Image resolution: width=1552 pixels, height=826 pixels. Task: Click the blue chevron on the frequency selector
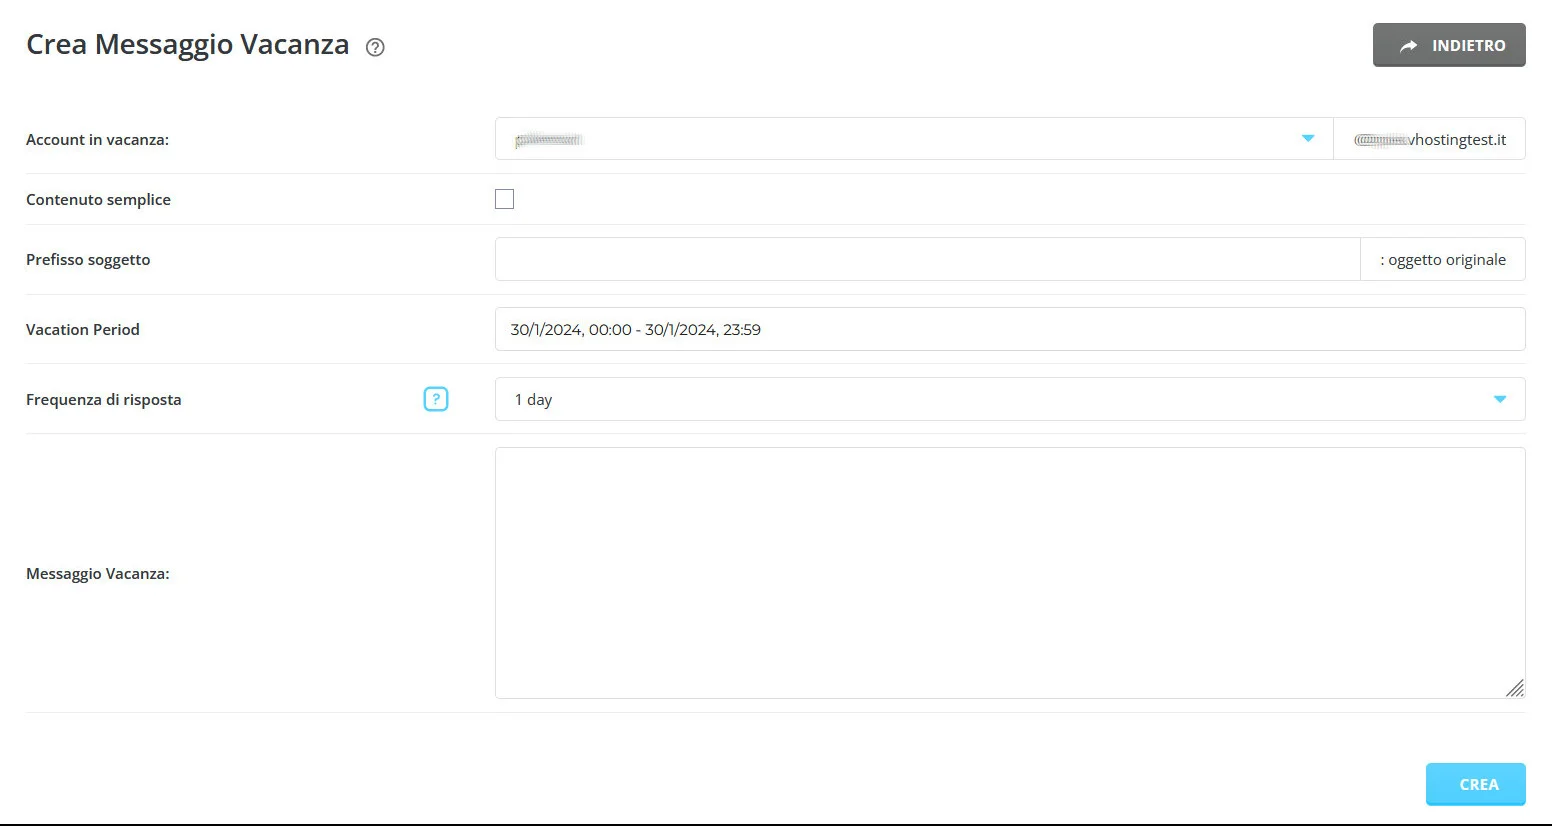coord(1499,398)
